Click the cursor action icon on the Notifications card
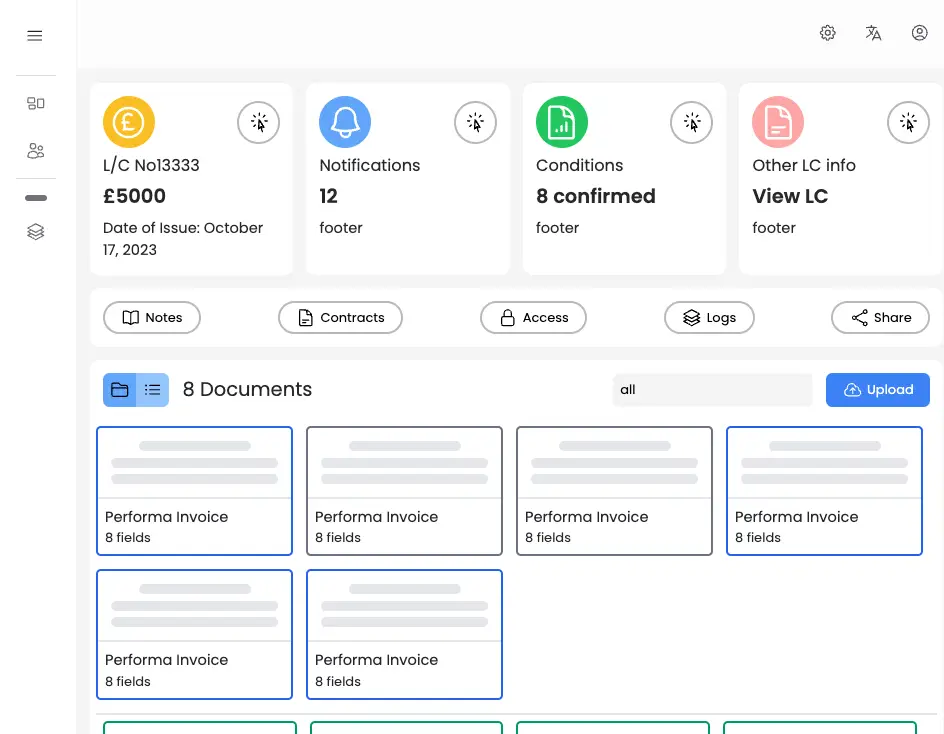Viewport: 944px width, 734px height. 476,122
